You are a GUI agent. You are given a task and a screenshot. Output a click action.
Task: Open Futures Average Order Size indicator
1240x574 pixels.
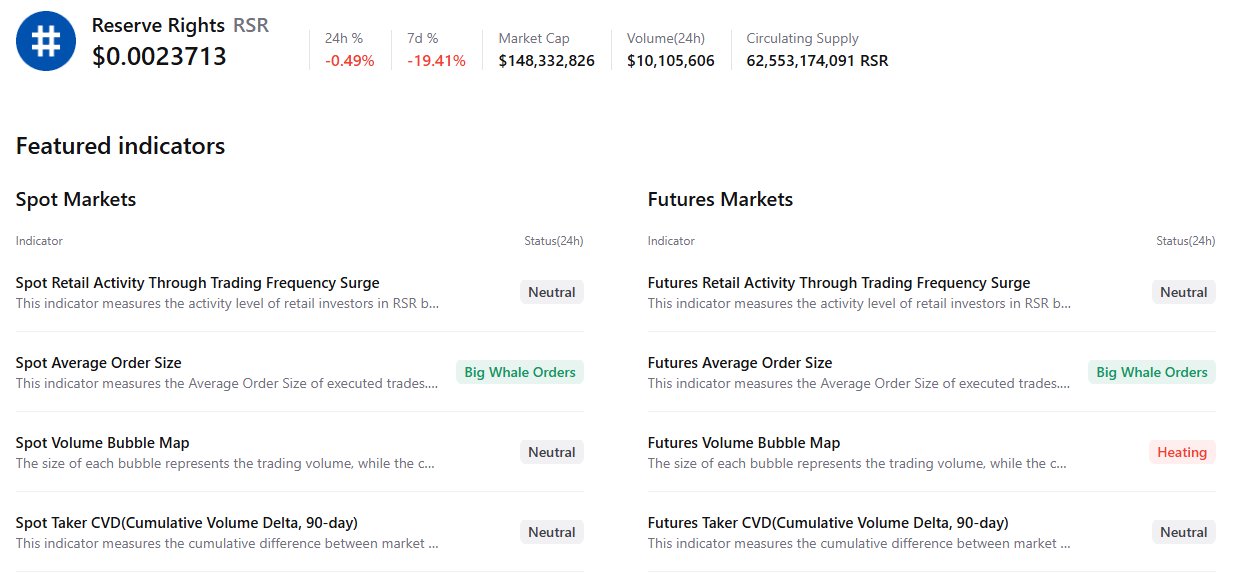click(x=739, y=363)
